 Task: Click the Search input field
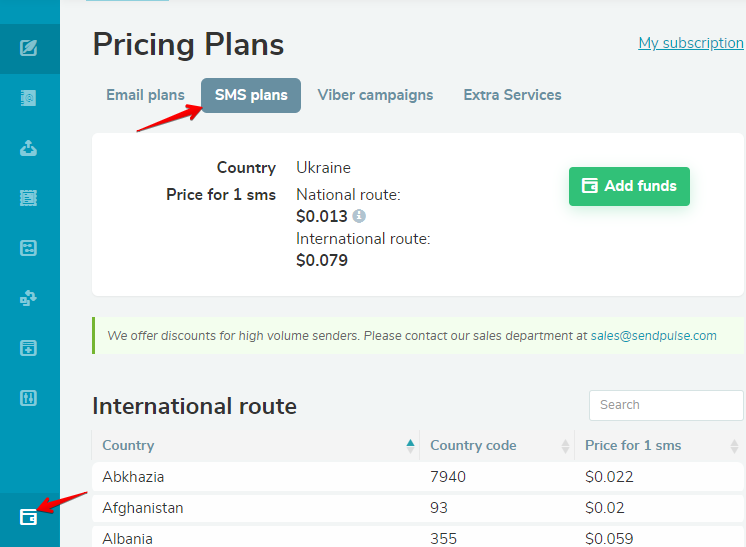pyautogui.click(x=666, y=405)
